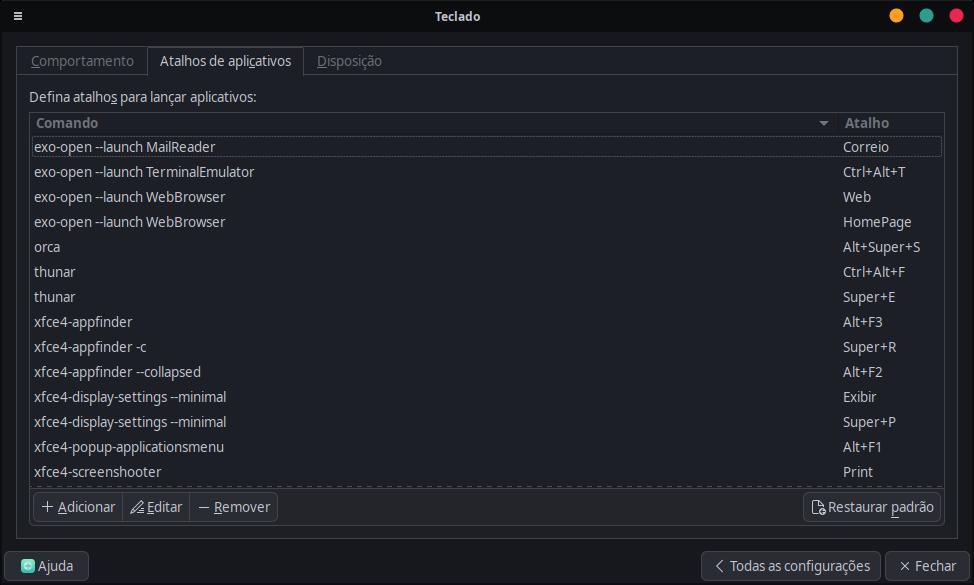
Task: Switch to the Comportamento tab
Action: (82, 61)
